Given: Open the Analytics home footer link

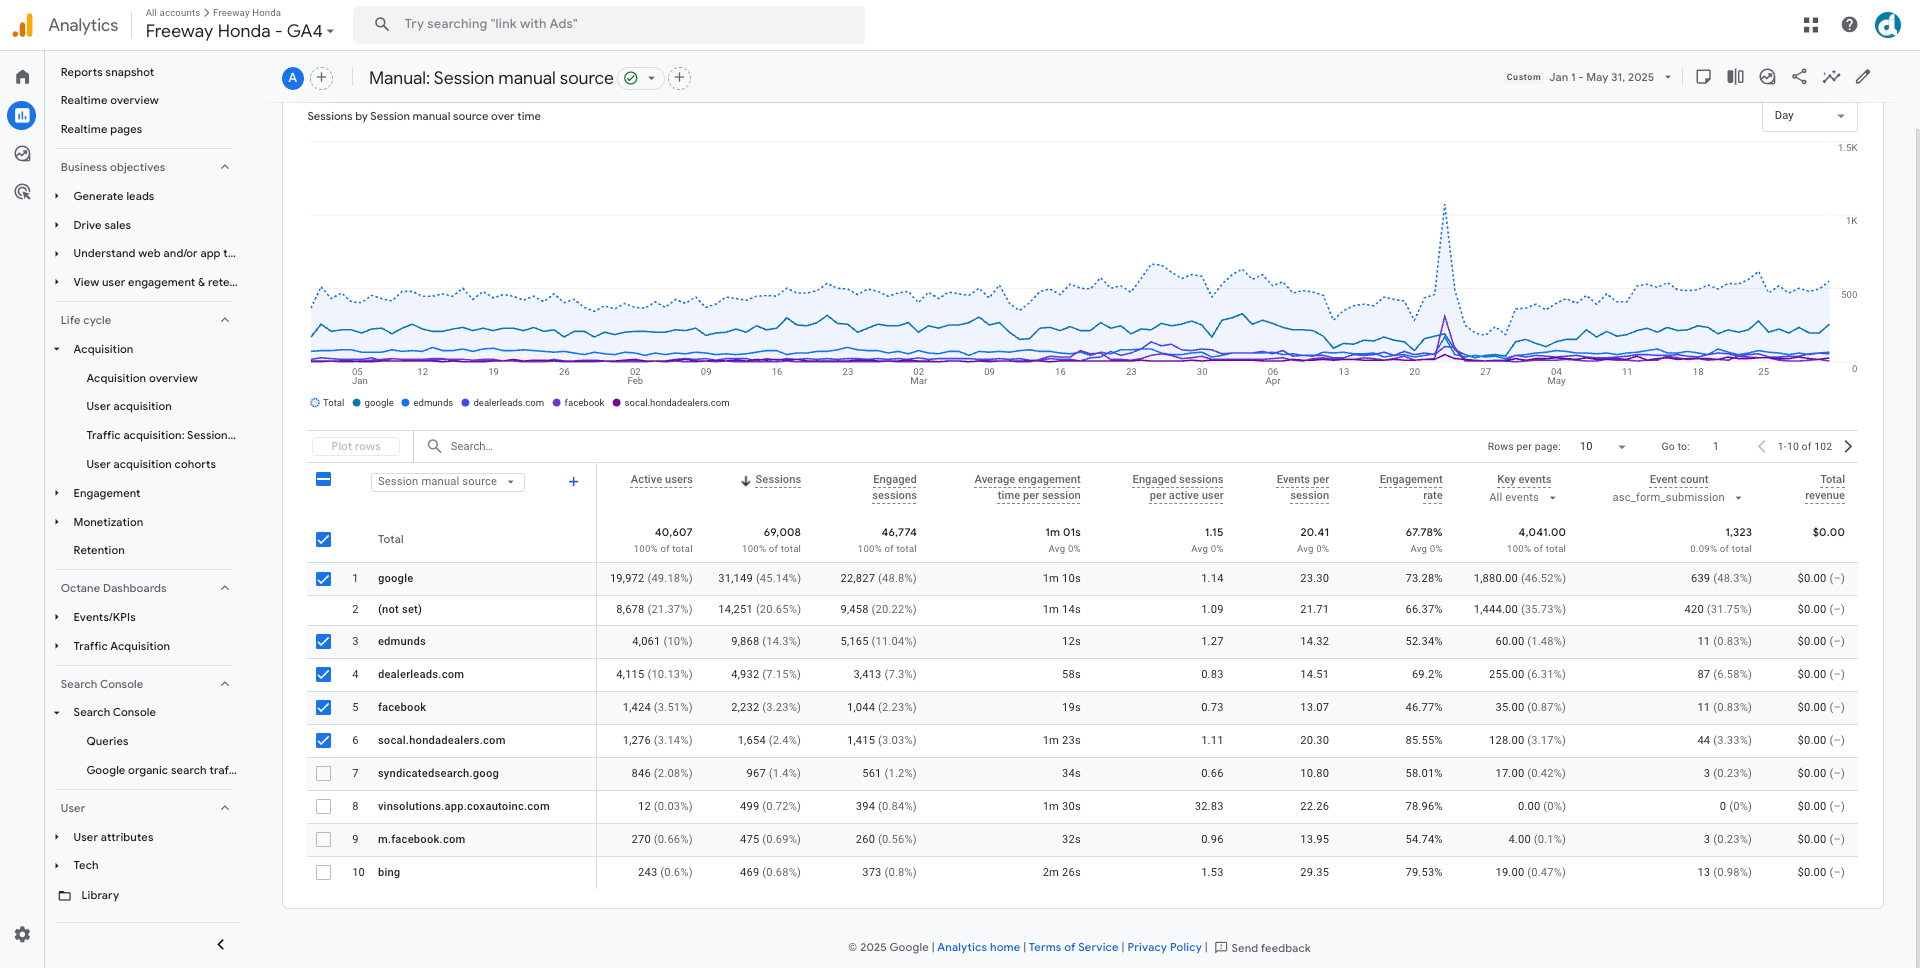Looking at the screenshot, I should [x=978, y=948].
